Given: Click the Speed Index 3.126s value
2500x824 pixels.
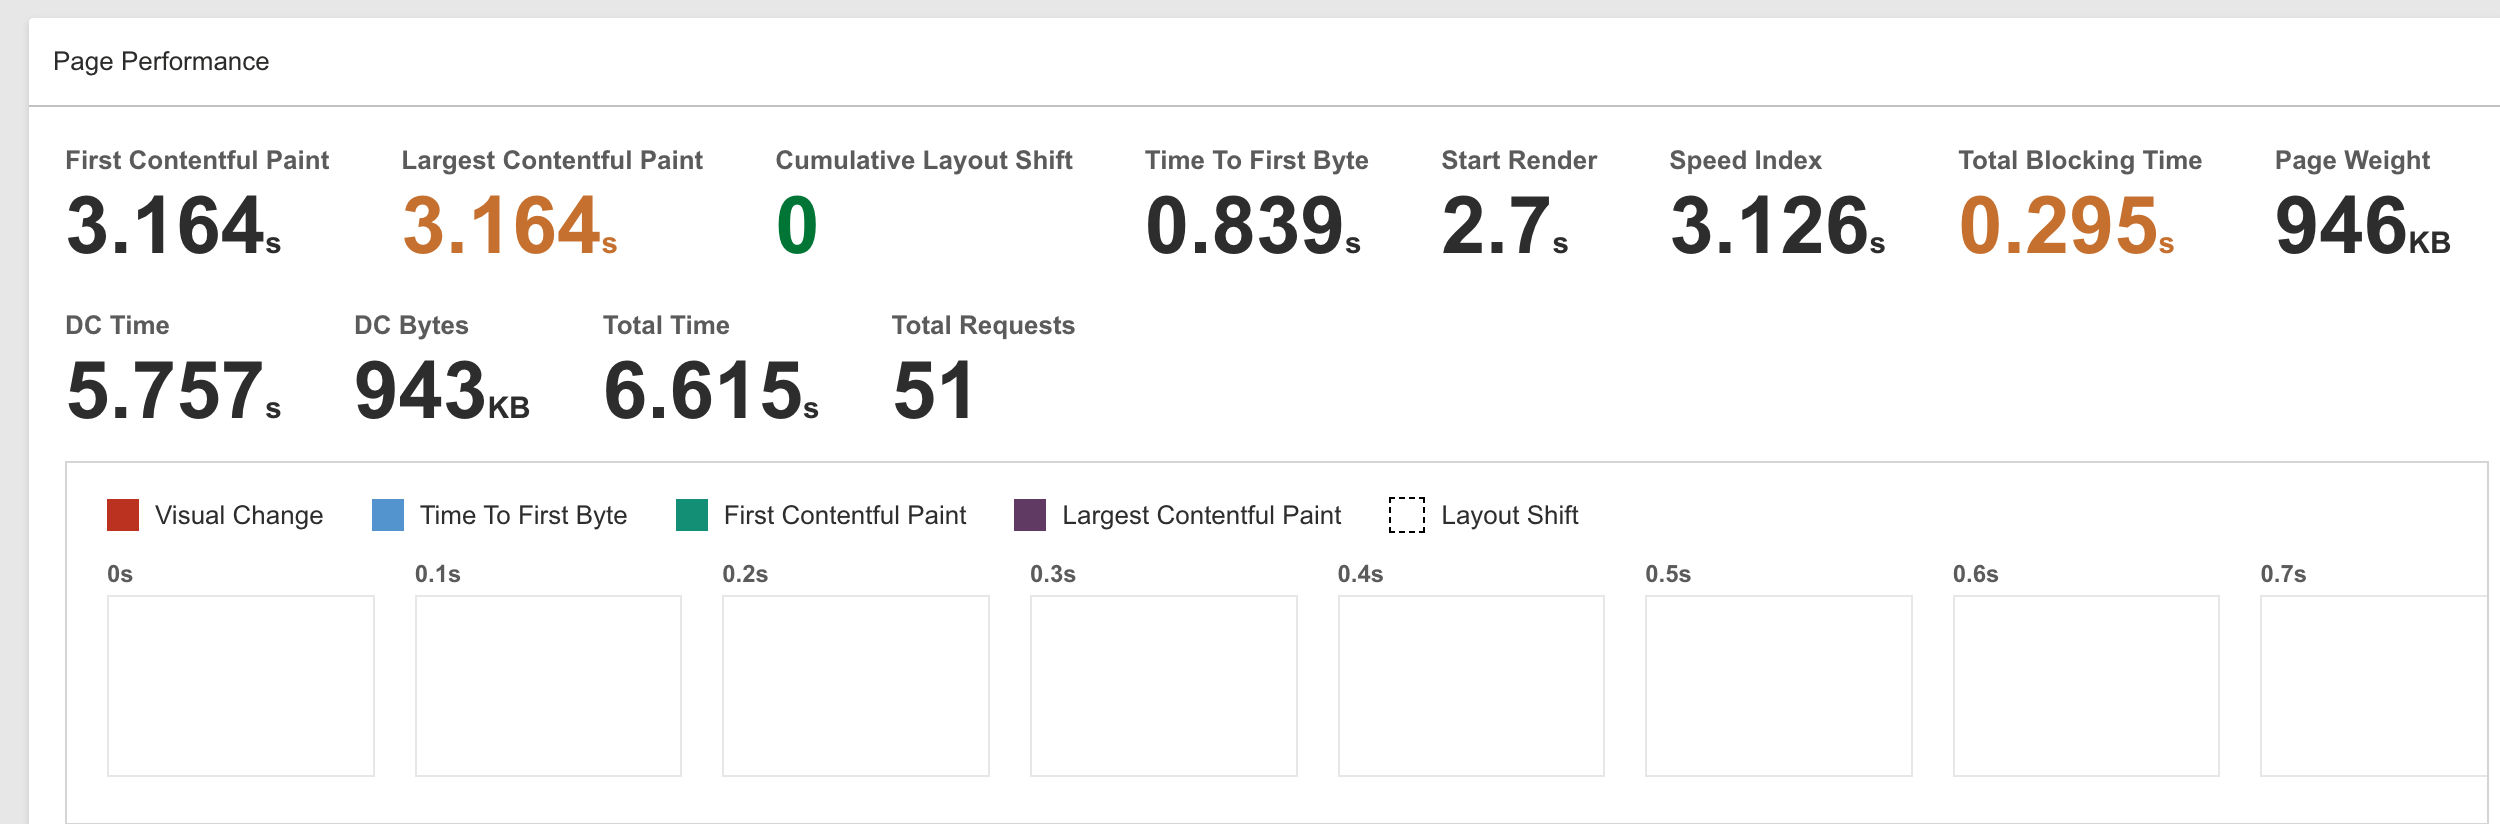Looking at the screenshot, I should pos(1776,226).
